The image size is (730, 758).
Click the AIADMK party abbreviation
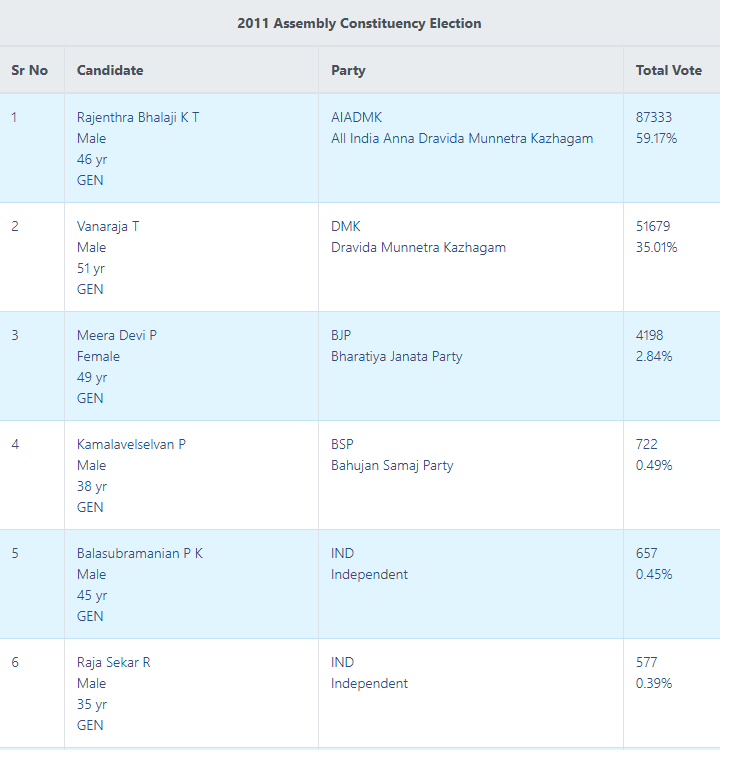[357, 117]
